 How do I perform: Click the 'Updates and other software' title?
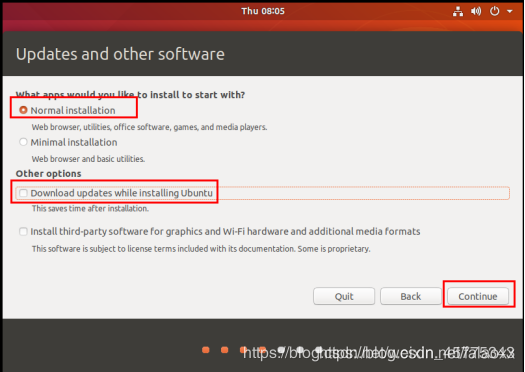[x=120, y=54]
